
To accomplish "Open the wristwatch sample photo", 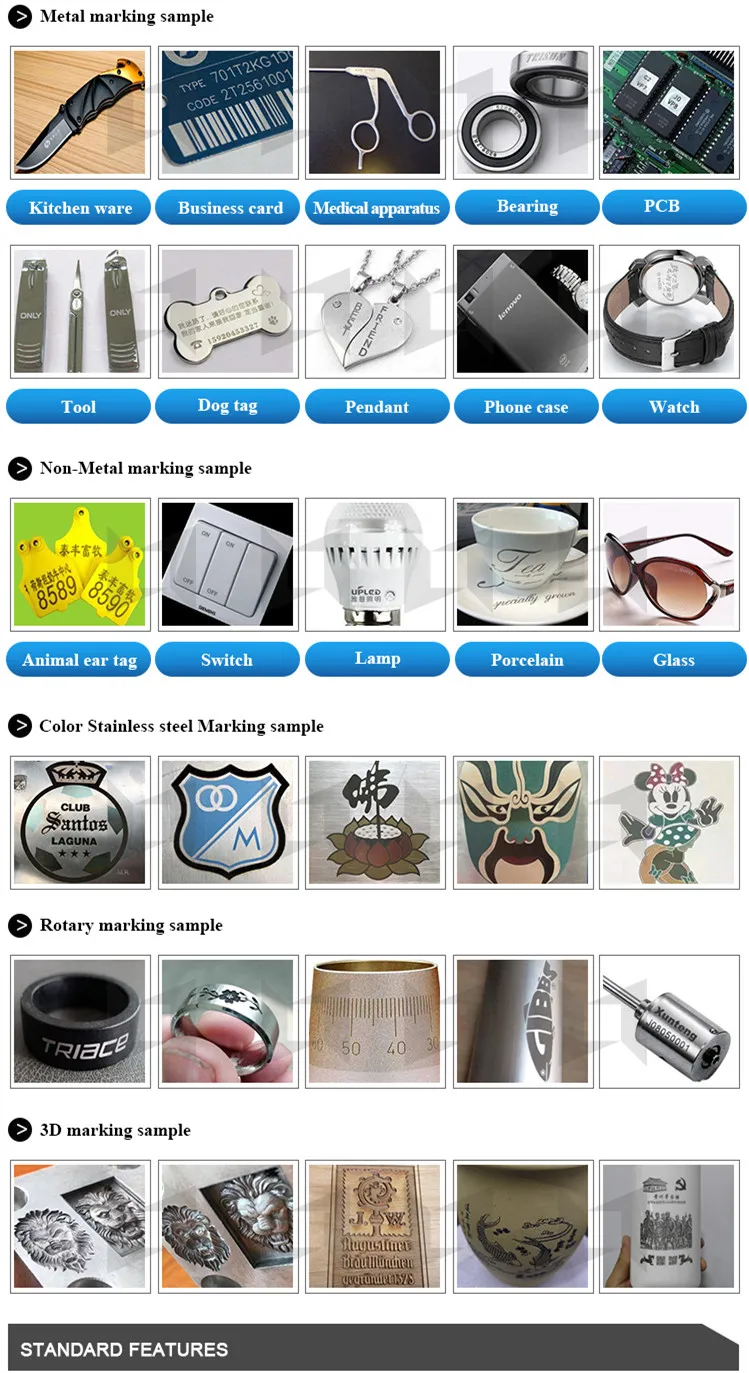I will pos(673,311).
